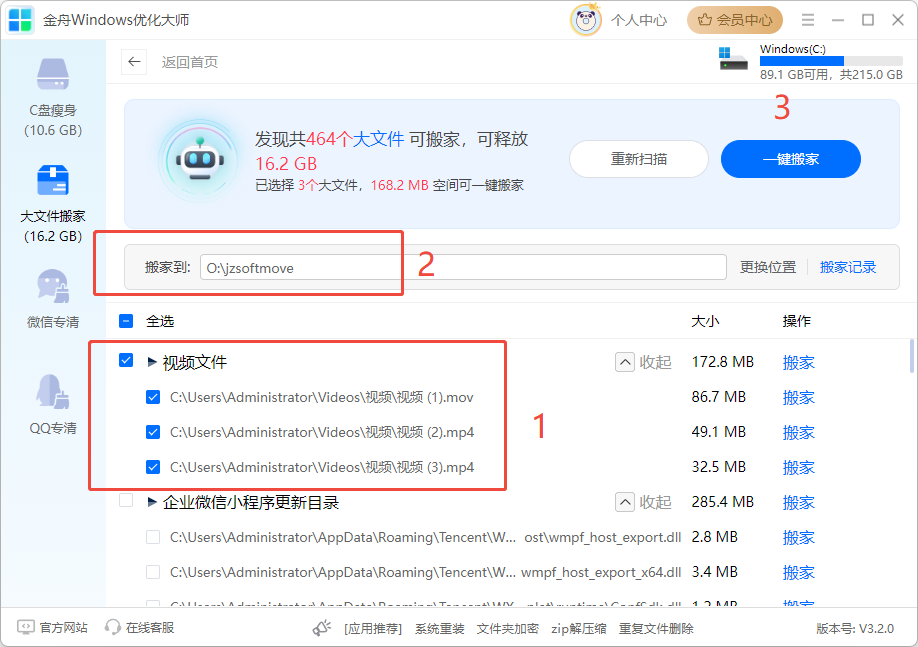918x647 pixels.
Task: Open the QQ专清 cleaning tool
Action: (53, 405)
